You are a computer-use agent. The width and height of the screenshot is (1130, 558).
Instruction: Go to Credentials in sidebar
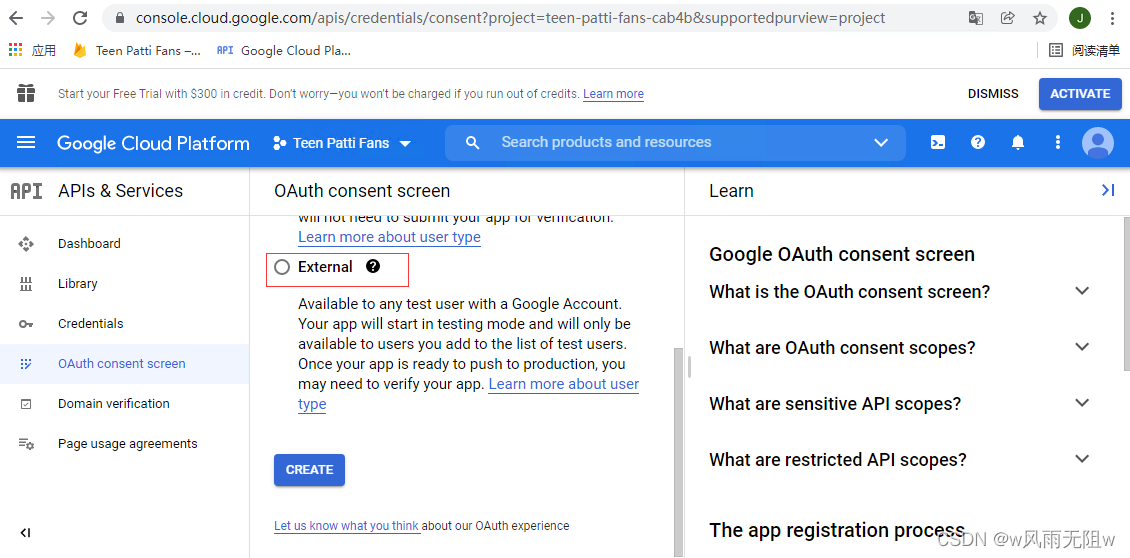pyautogui.click(x=90, y=324)
